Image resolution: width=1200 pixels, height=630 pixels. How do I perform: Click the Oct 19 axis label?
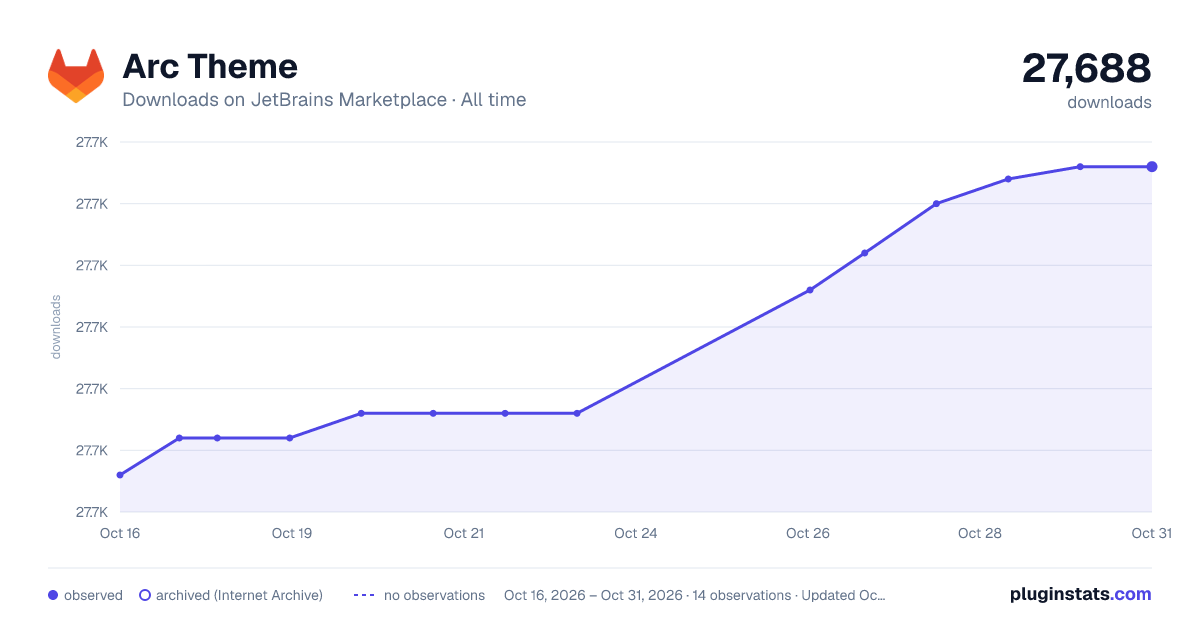coord(292,533)
